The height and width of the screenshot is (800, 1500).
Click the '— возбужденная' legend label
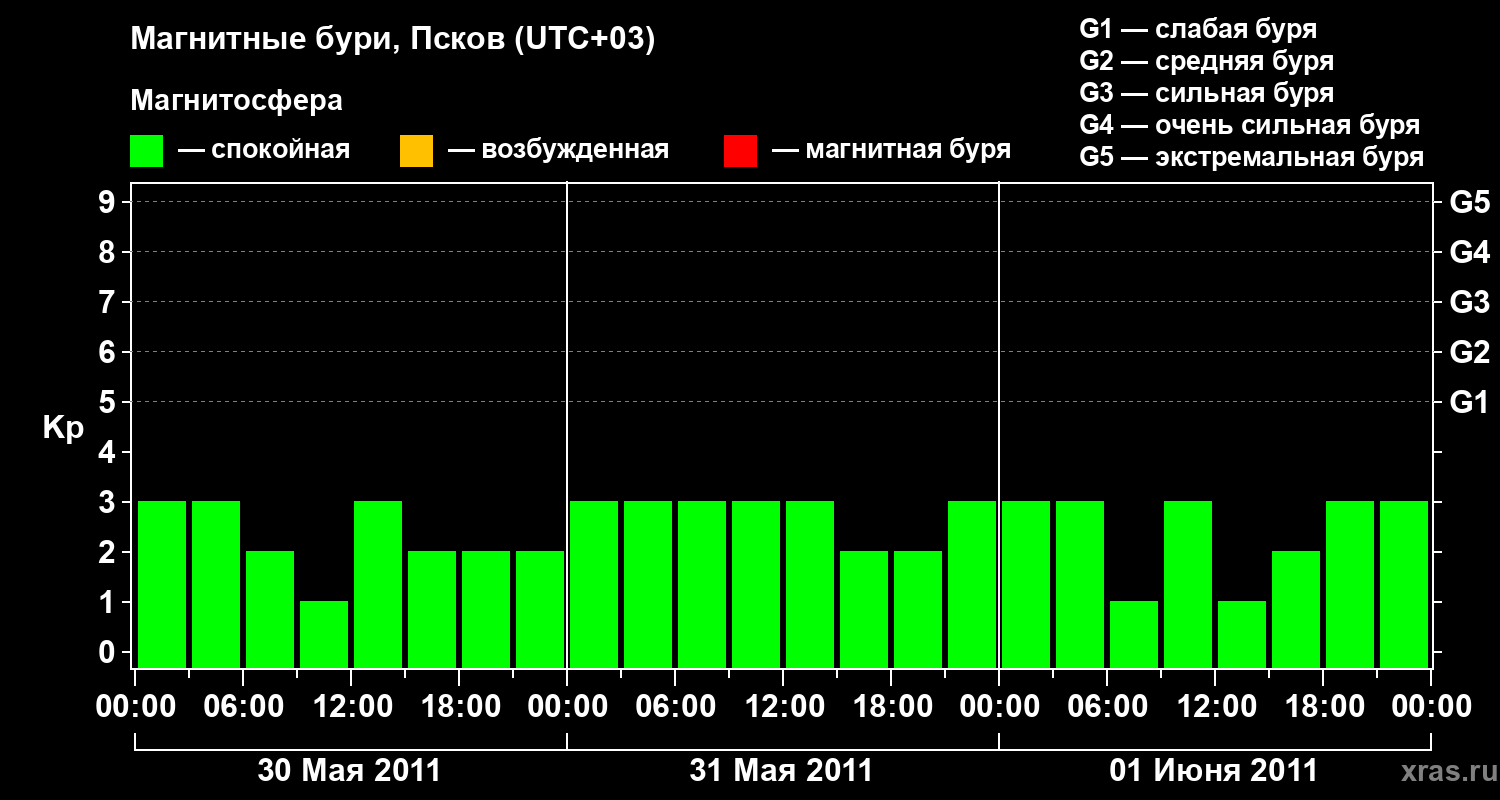[x=558, y=150]
